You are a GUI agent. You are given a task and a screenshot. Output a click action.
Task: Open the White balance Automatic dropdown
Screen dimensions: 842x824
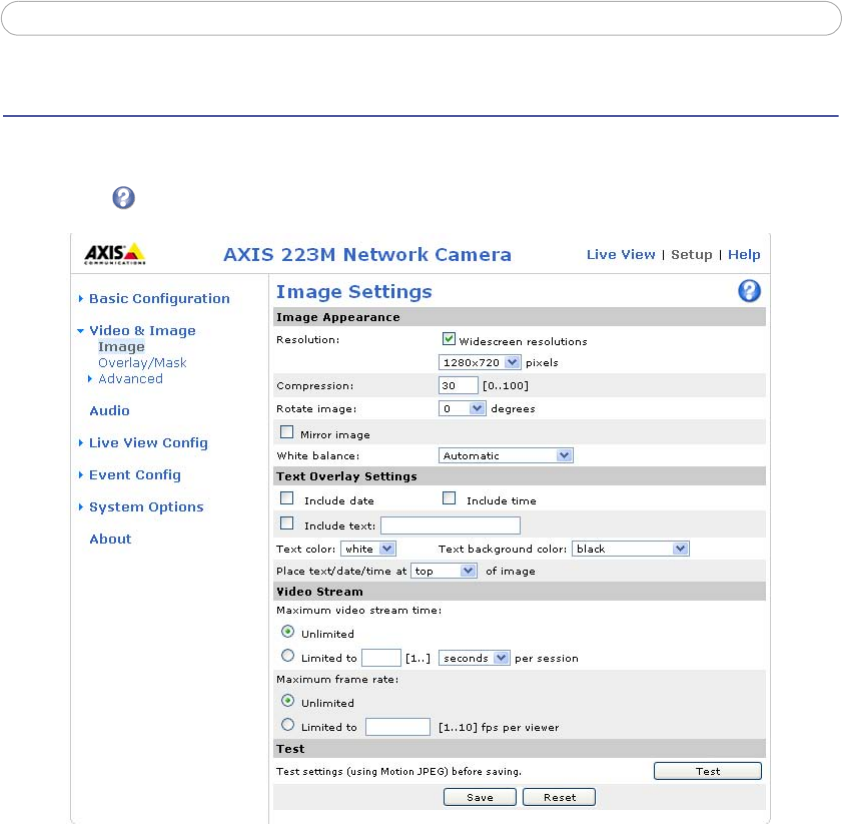coord(506,455)
